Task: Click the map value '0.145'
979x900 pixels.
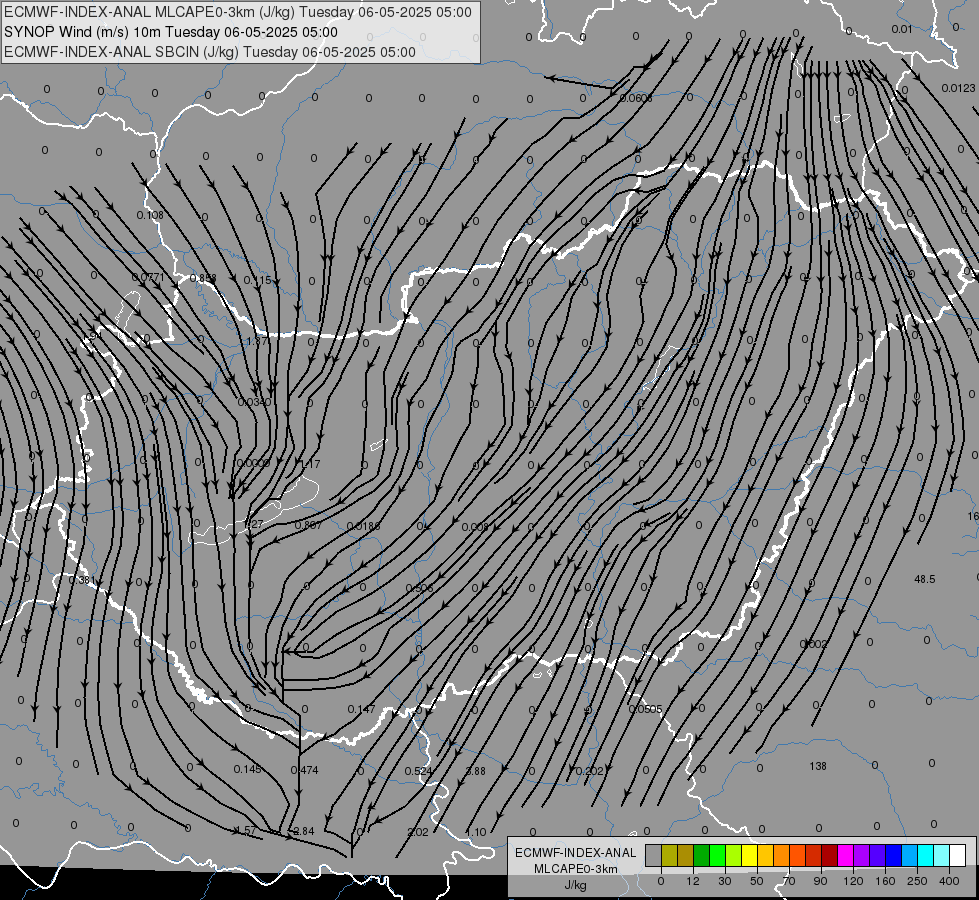Action: pyautogui.click(x=247, y=769)
